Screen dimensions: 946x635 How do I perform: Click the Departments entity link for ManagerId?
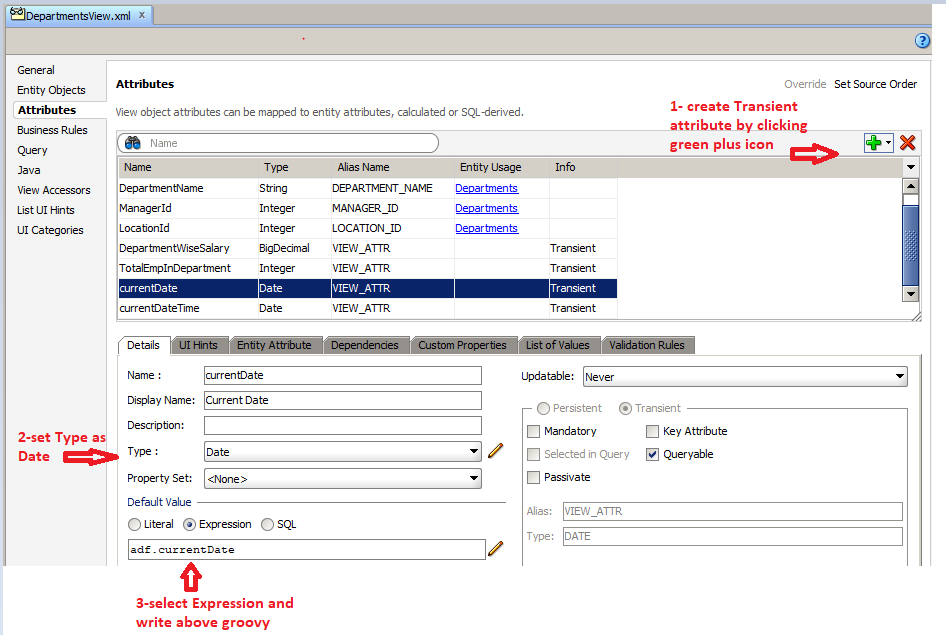click(x=486, y=208)
